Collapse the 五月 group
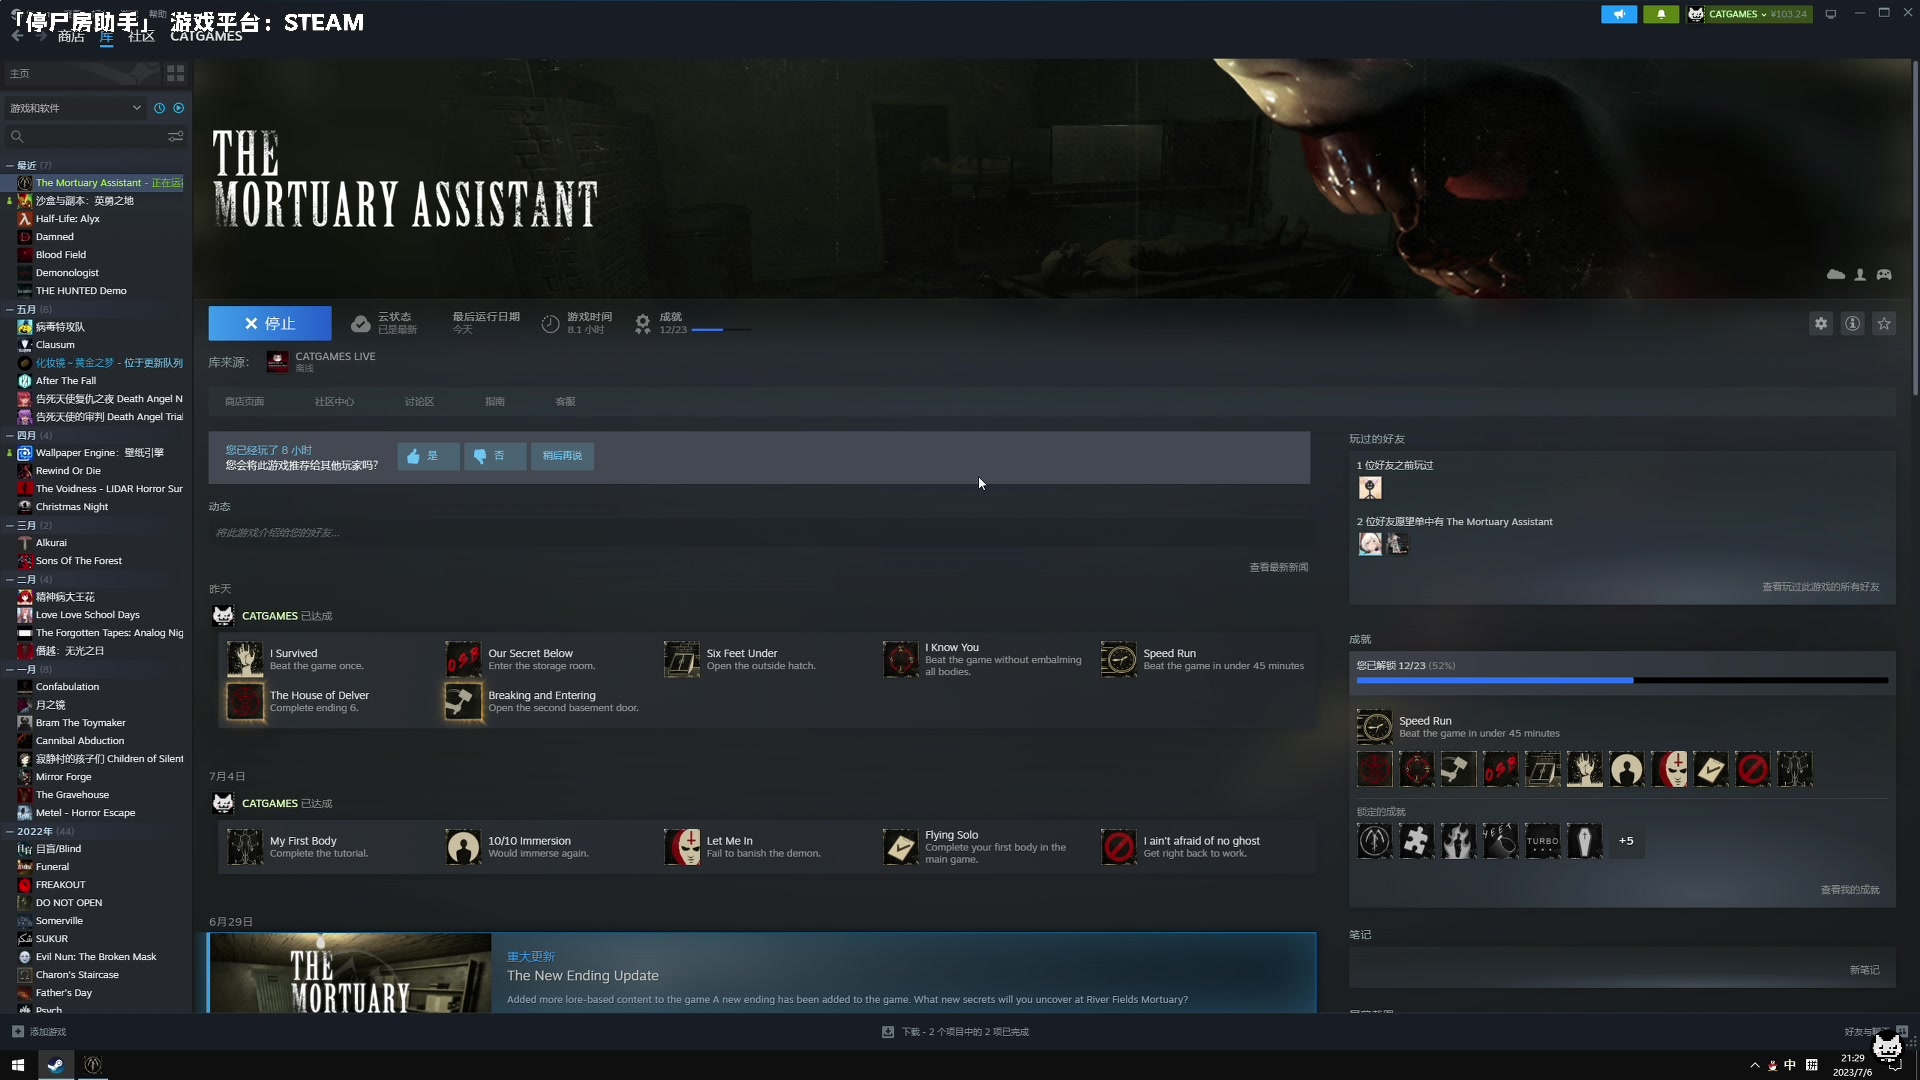 pyautogui.click(x=10, y=310)
